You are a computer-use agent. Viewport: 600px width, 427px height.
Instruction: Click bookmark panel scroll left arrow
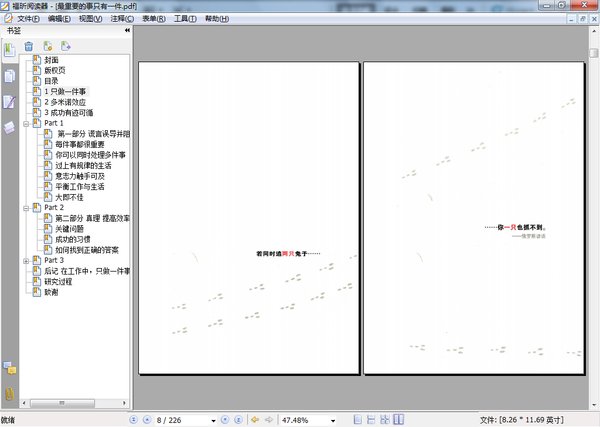pyautogui.click(x=24, y=403)
